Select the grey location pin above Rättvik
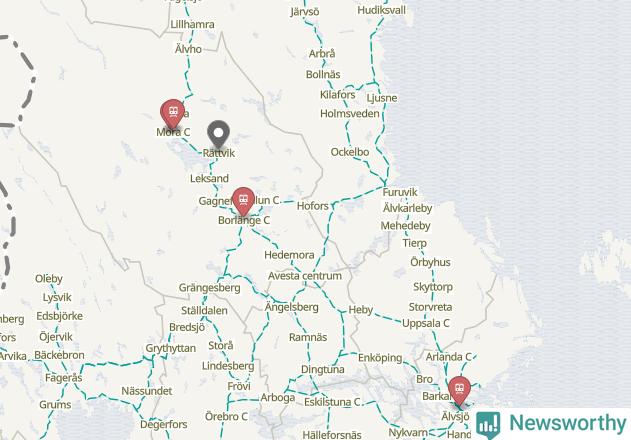 [x=219, y=134]
